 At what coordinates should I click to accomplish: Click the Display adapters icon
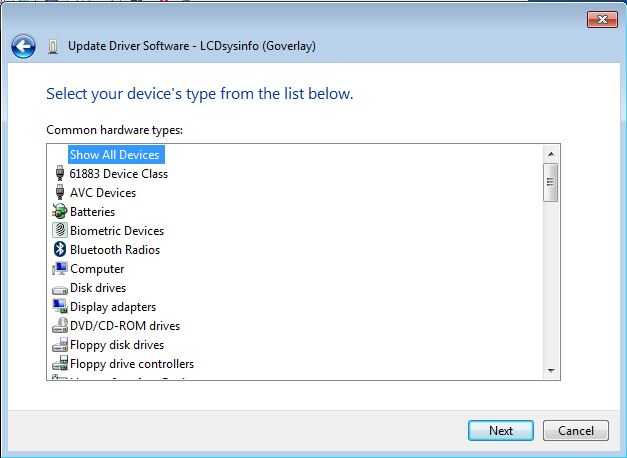click(59, 307)
